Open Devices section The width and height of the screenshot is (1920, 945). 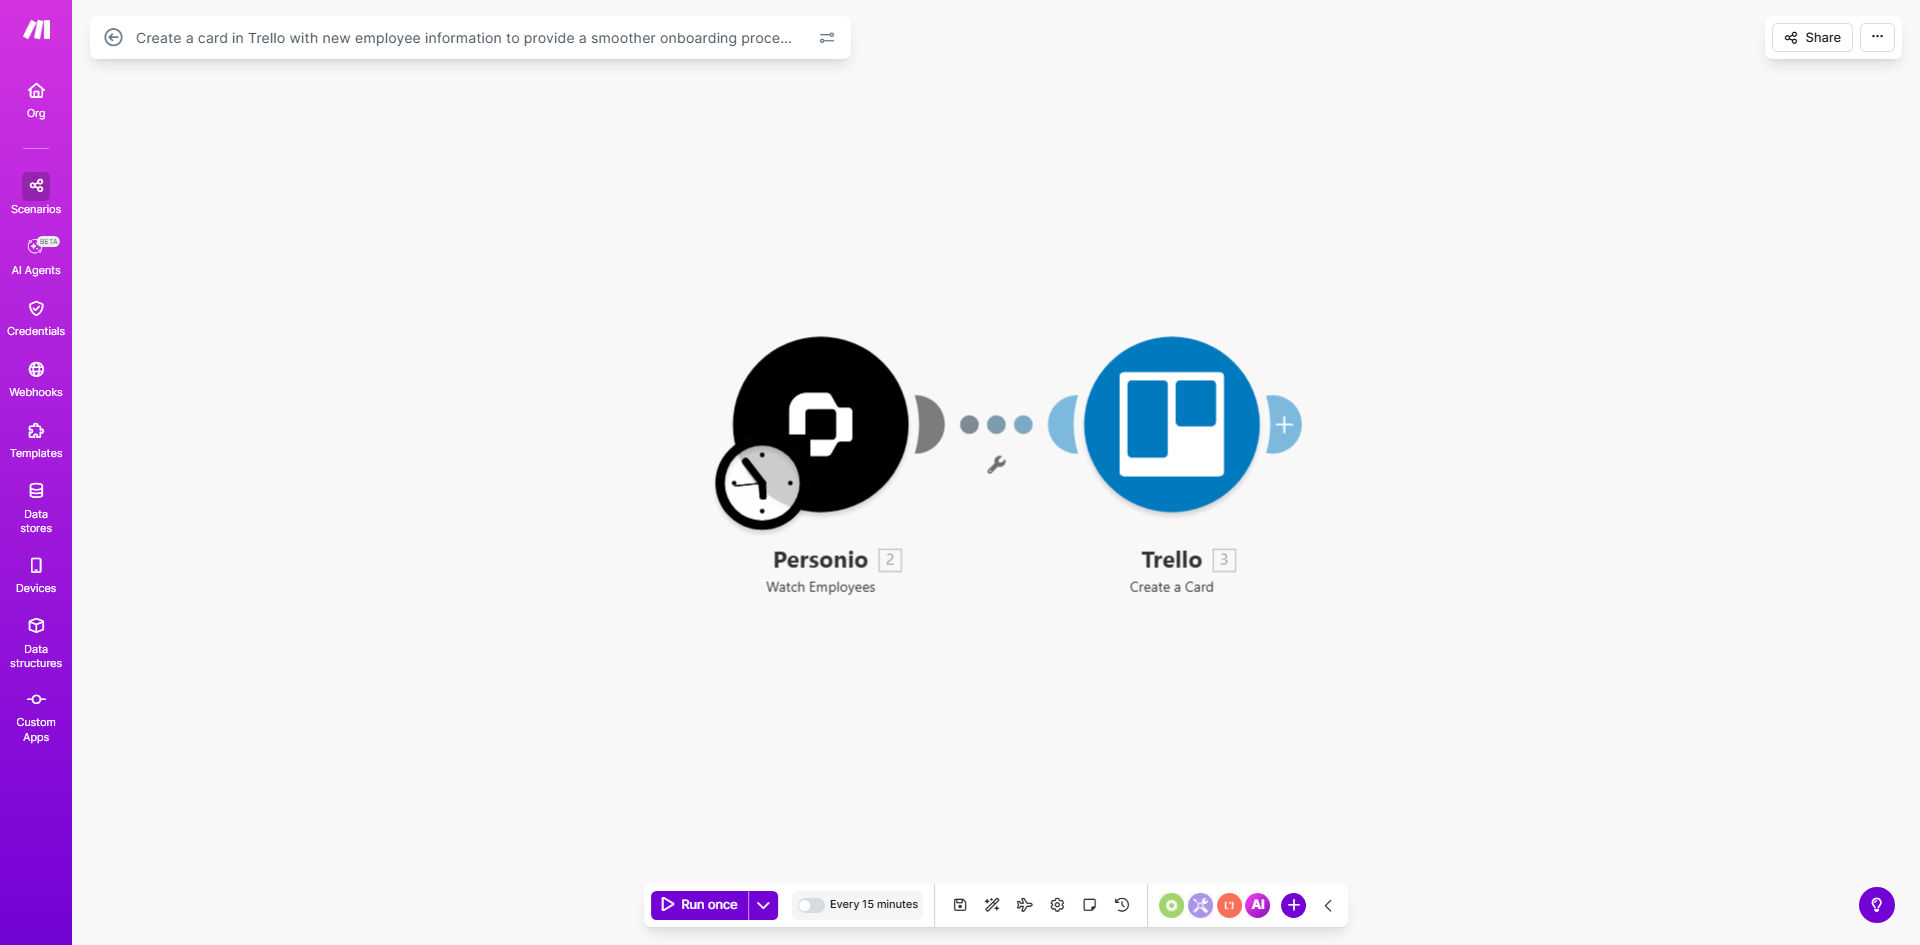[36, 575]
